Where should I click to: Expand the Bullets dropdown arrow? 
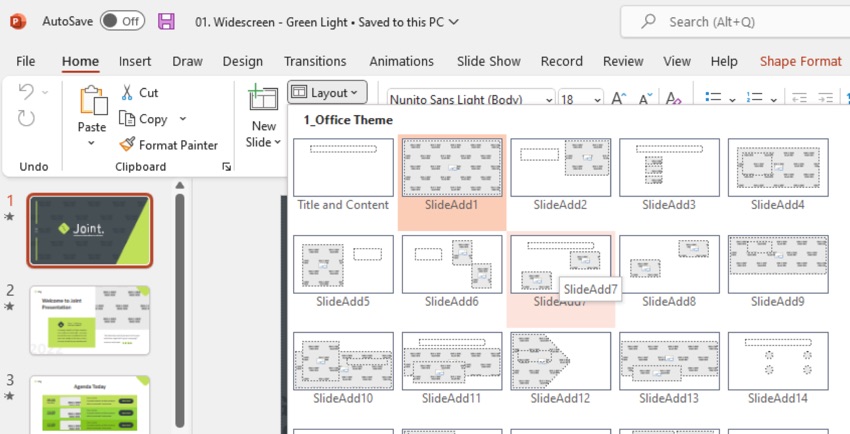tap(732, 100)
